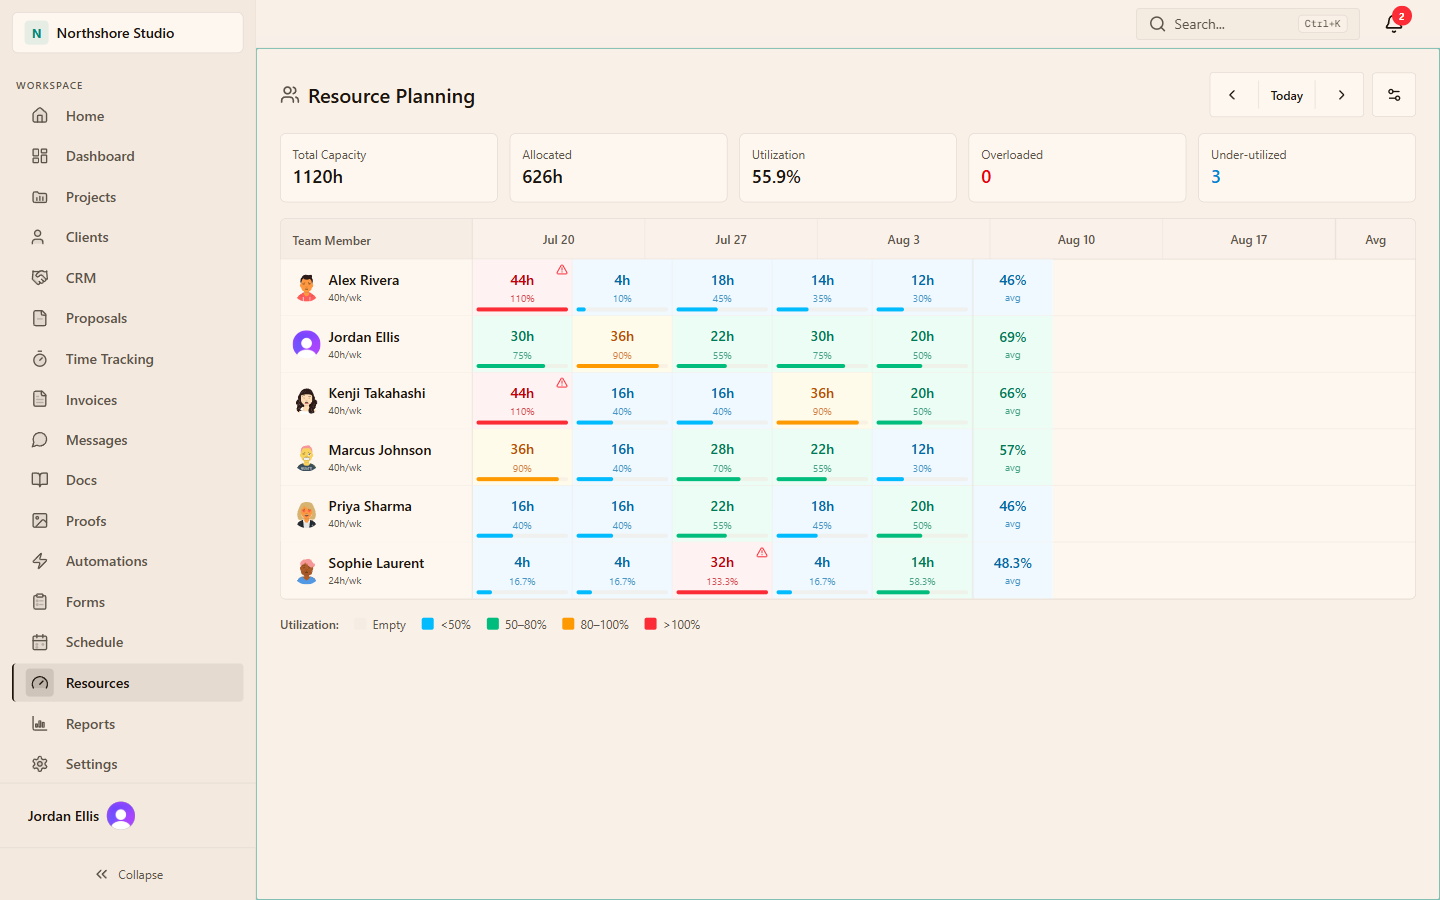The image size is (1440, 900).
Task: Open notifications bell with badge
Action: [1394, 23]
